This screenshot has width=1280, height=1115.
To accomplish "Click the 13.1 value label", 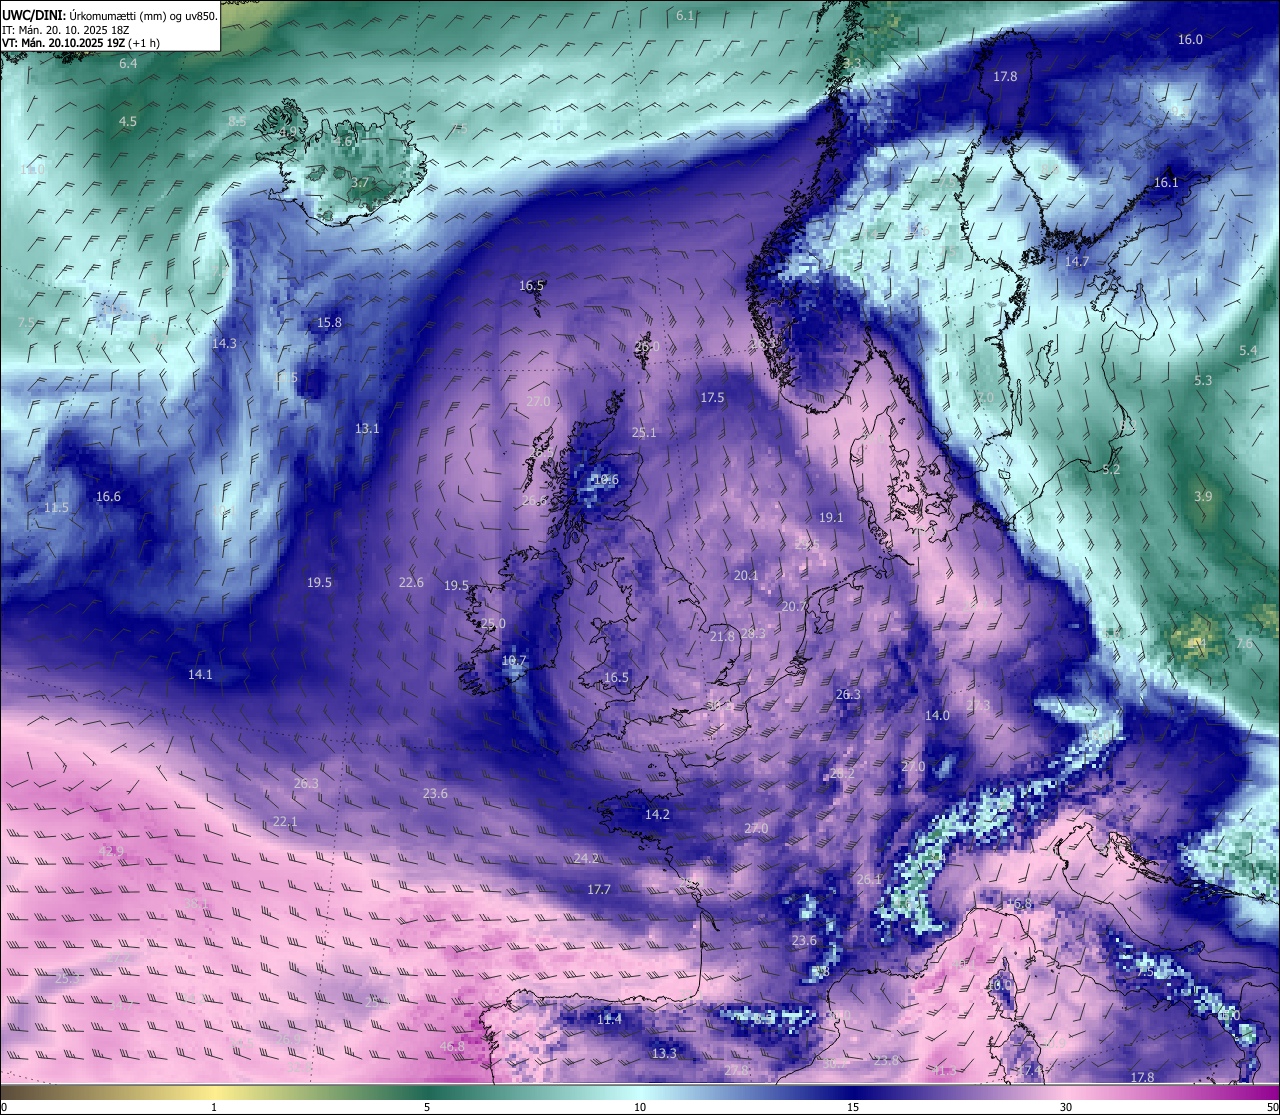I will point(367,429).
